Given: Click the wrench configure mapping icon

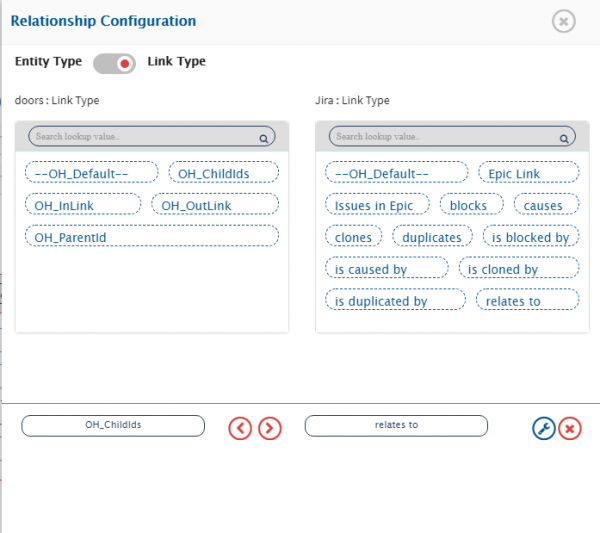Looking at the screenshot, I should coord(544,428).
